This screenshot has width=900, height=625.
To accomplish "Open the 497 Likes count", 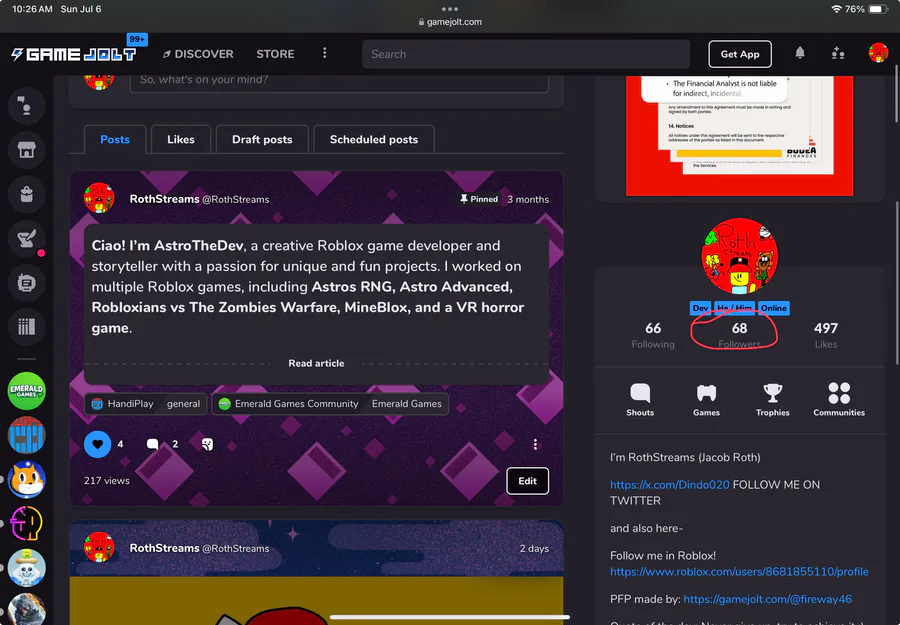I will [x=825, y=335].
